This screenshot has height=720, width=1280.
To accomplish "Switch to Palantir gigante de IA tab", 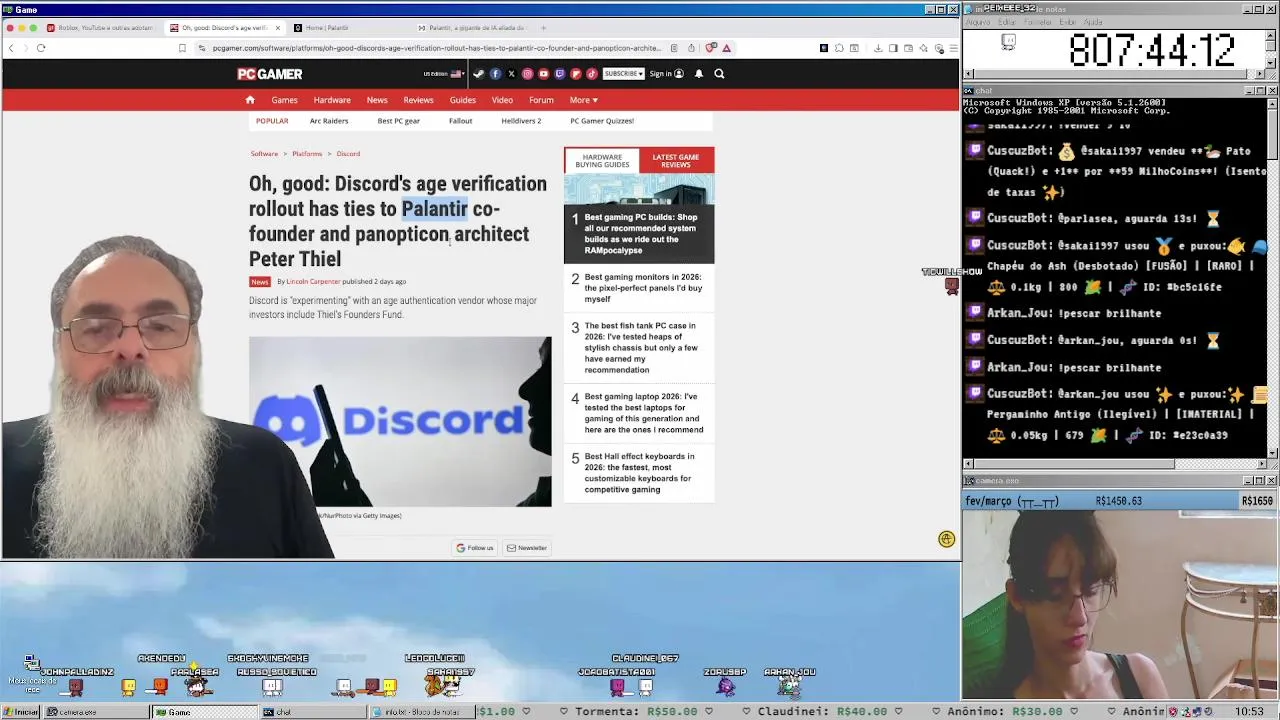I will click(x=470, y=28).
